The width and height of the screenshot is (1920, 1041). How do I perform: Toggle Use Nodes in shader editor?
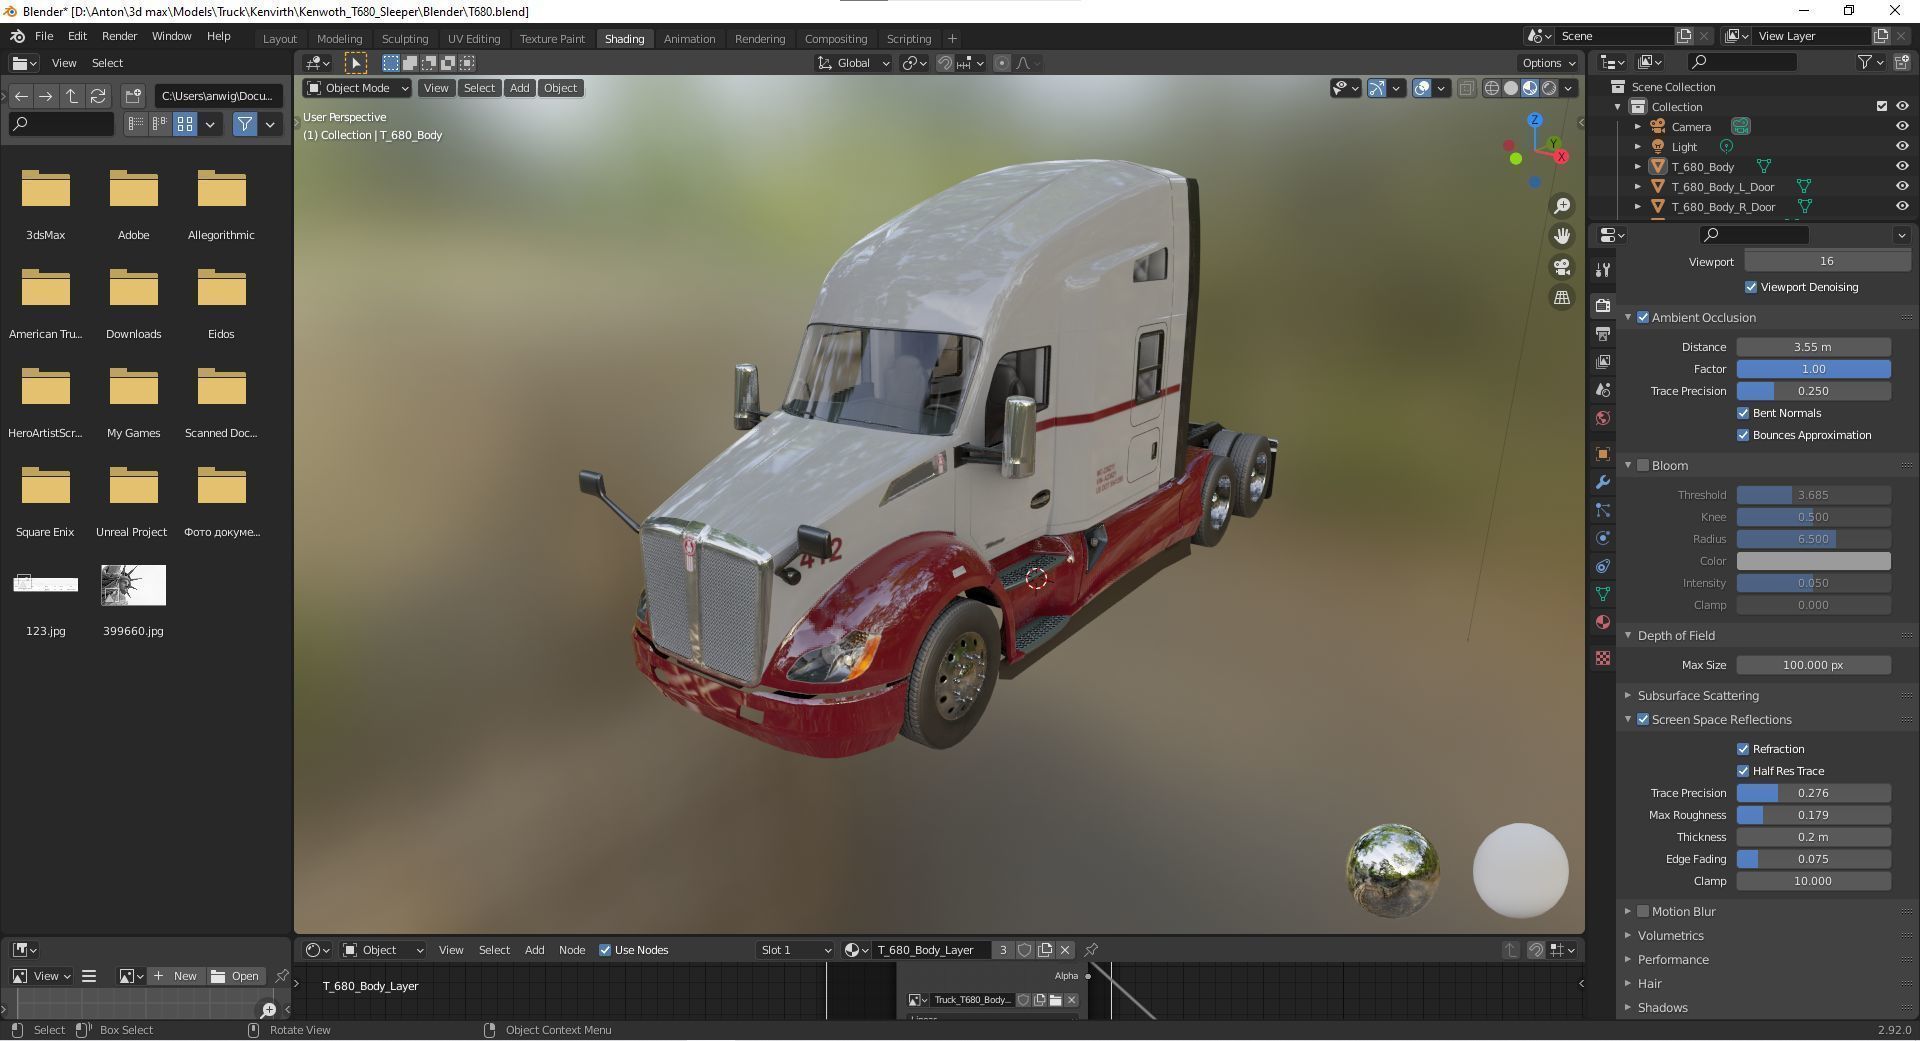605,950
